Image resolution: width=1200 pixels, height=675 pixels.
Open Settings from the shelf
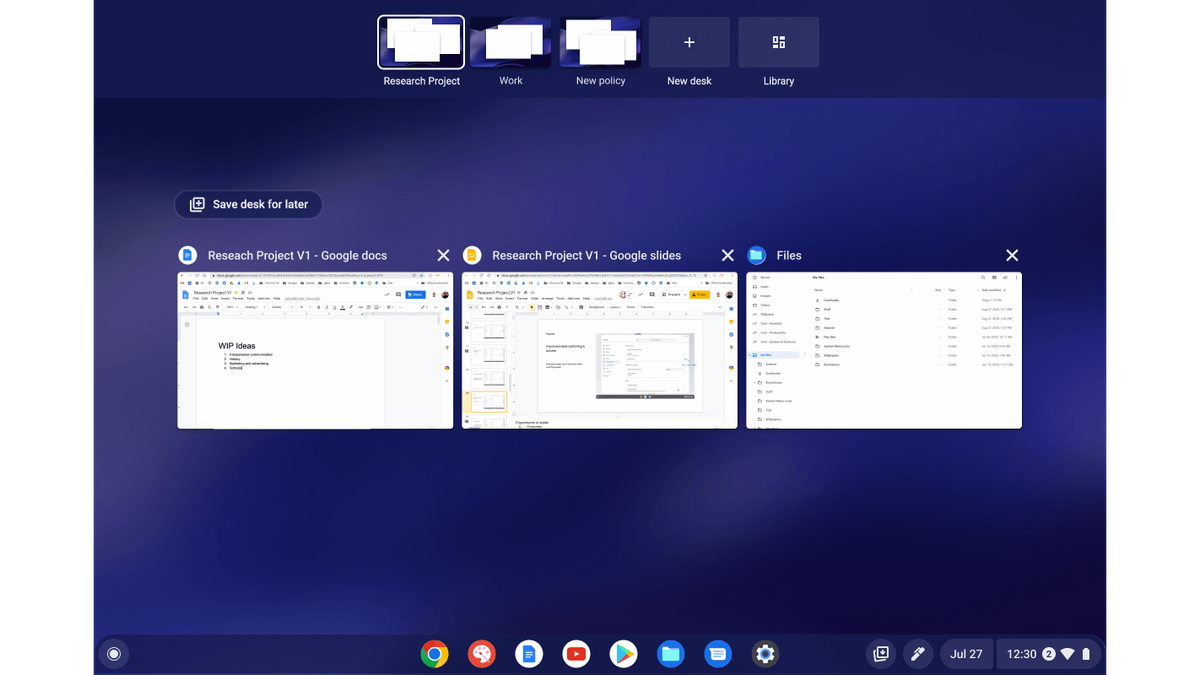tap(765, 653)
